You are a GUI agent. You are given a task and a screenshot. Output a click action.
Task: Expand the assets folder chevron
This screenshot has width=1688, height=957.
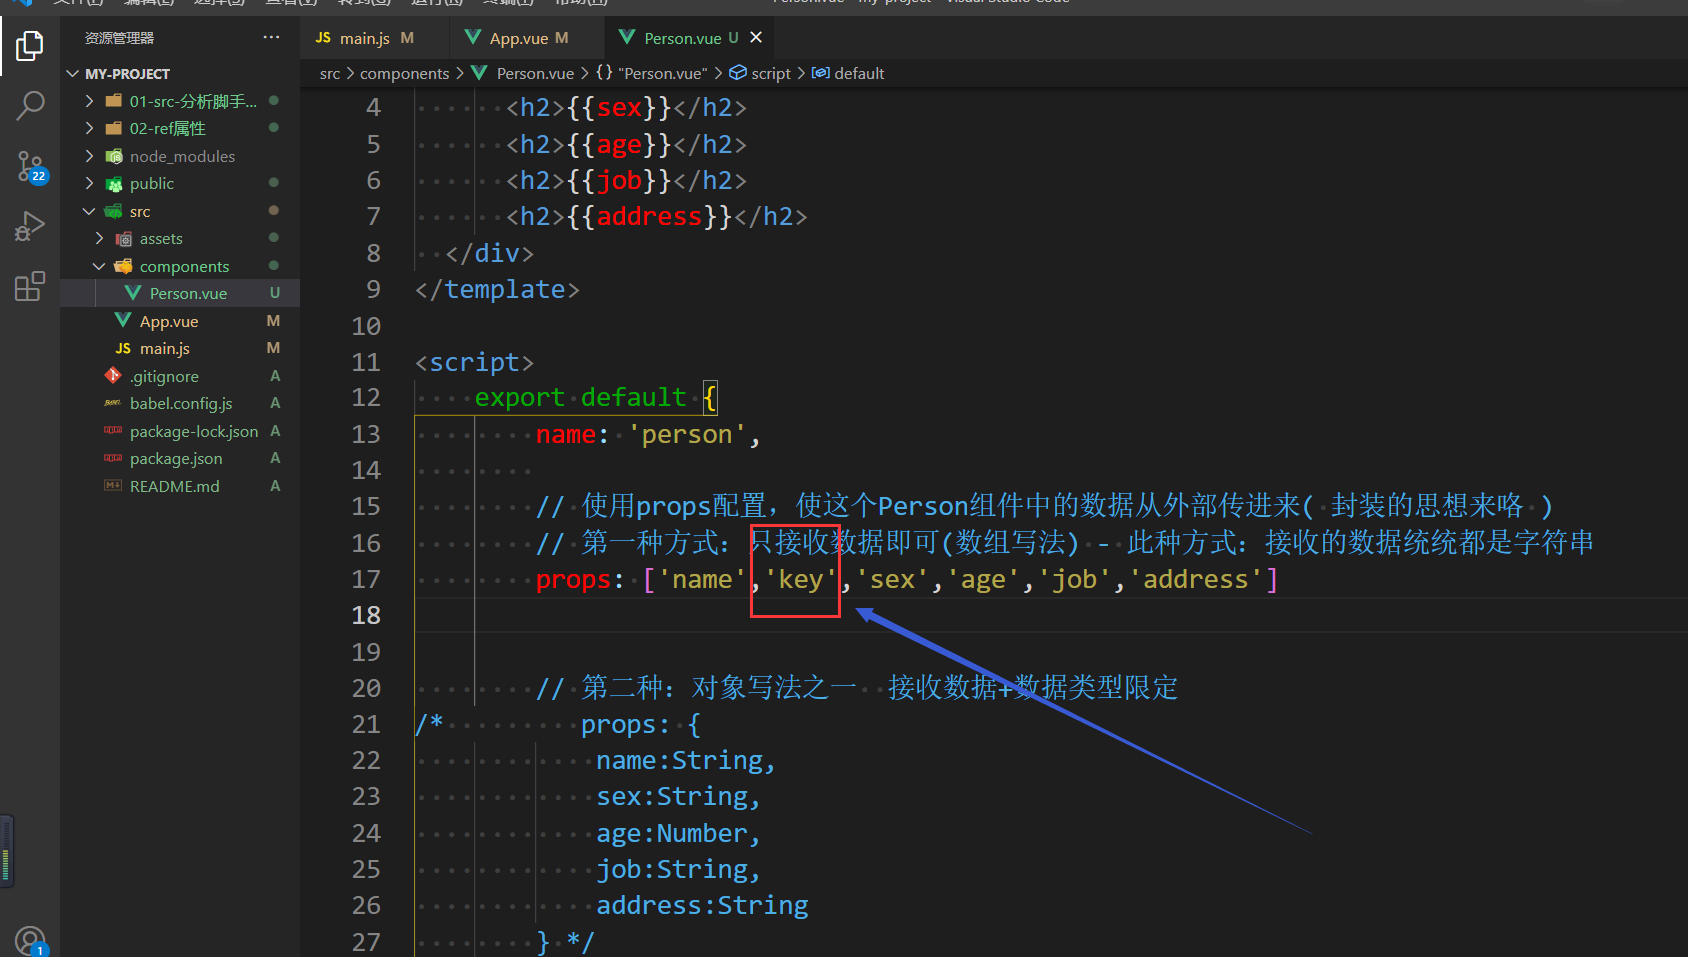(x=100, y=238)
